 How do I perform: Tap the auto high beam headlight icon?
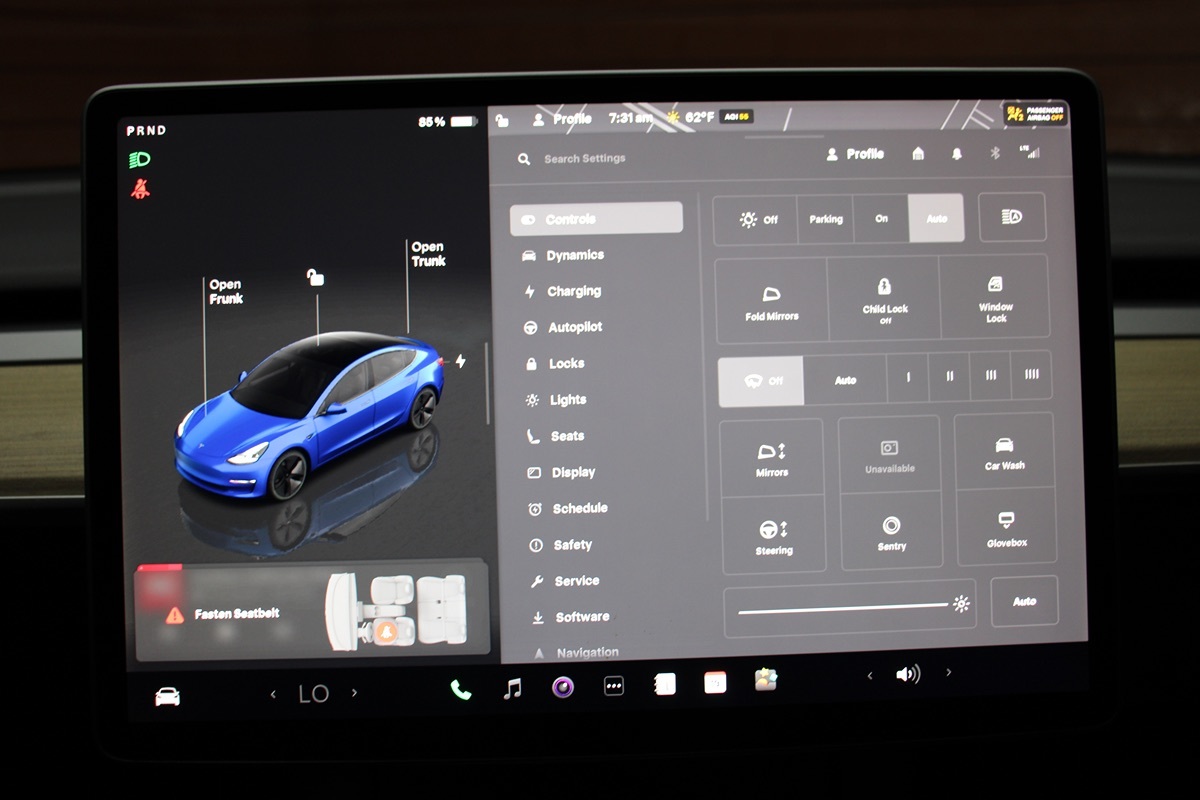click(1011, 217)
